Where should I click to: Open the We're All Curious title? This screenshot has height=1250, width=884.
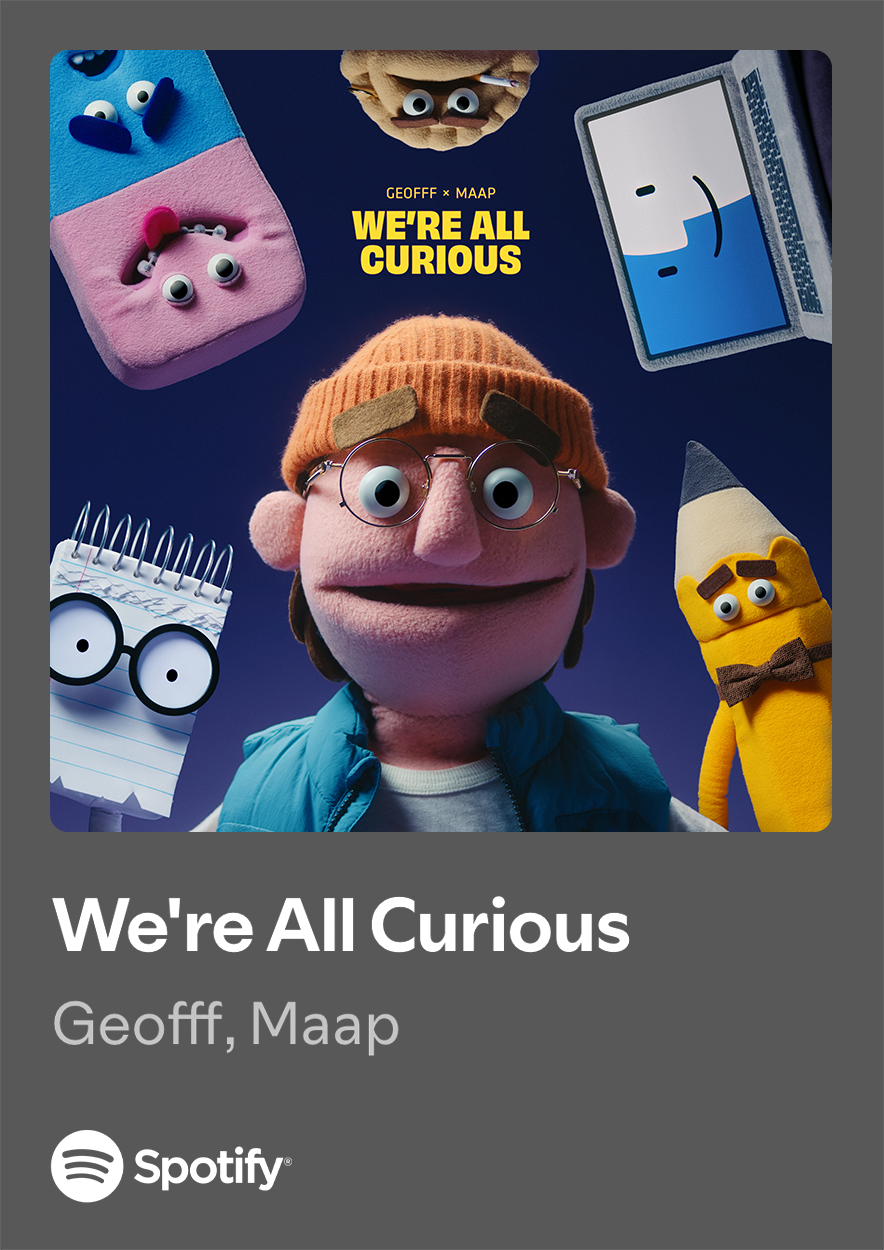click(342, 925)
